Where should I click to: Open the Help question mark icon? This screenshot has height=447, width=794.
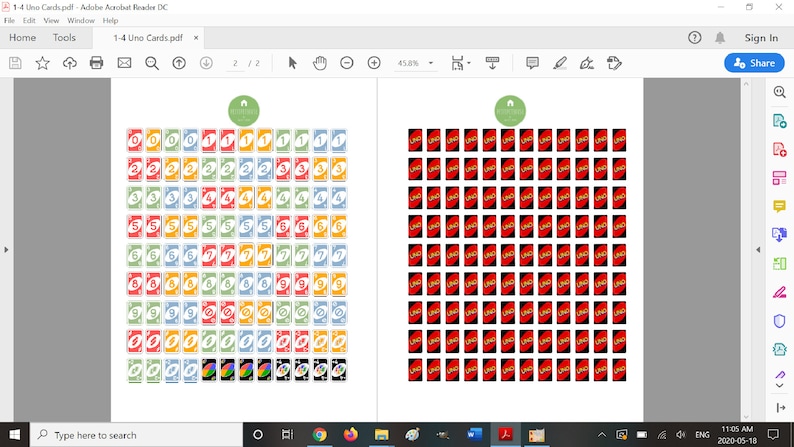[694, 37]
